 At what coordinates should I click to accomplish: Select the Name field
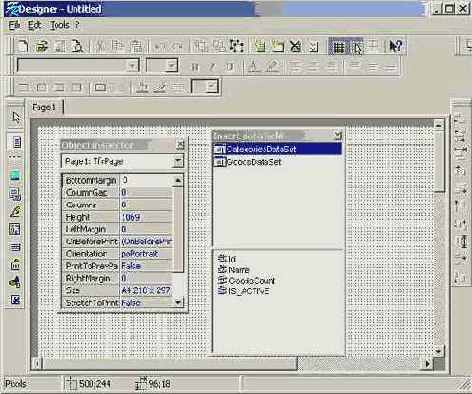[233, 269]
